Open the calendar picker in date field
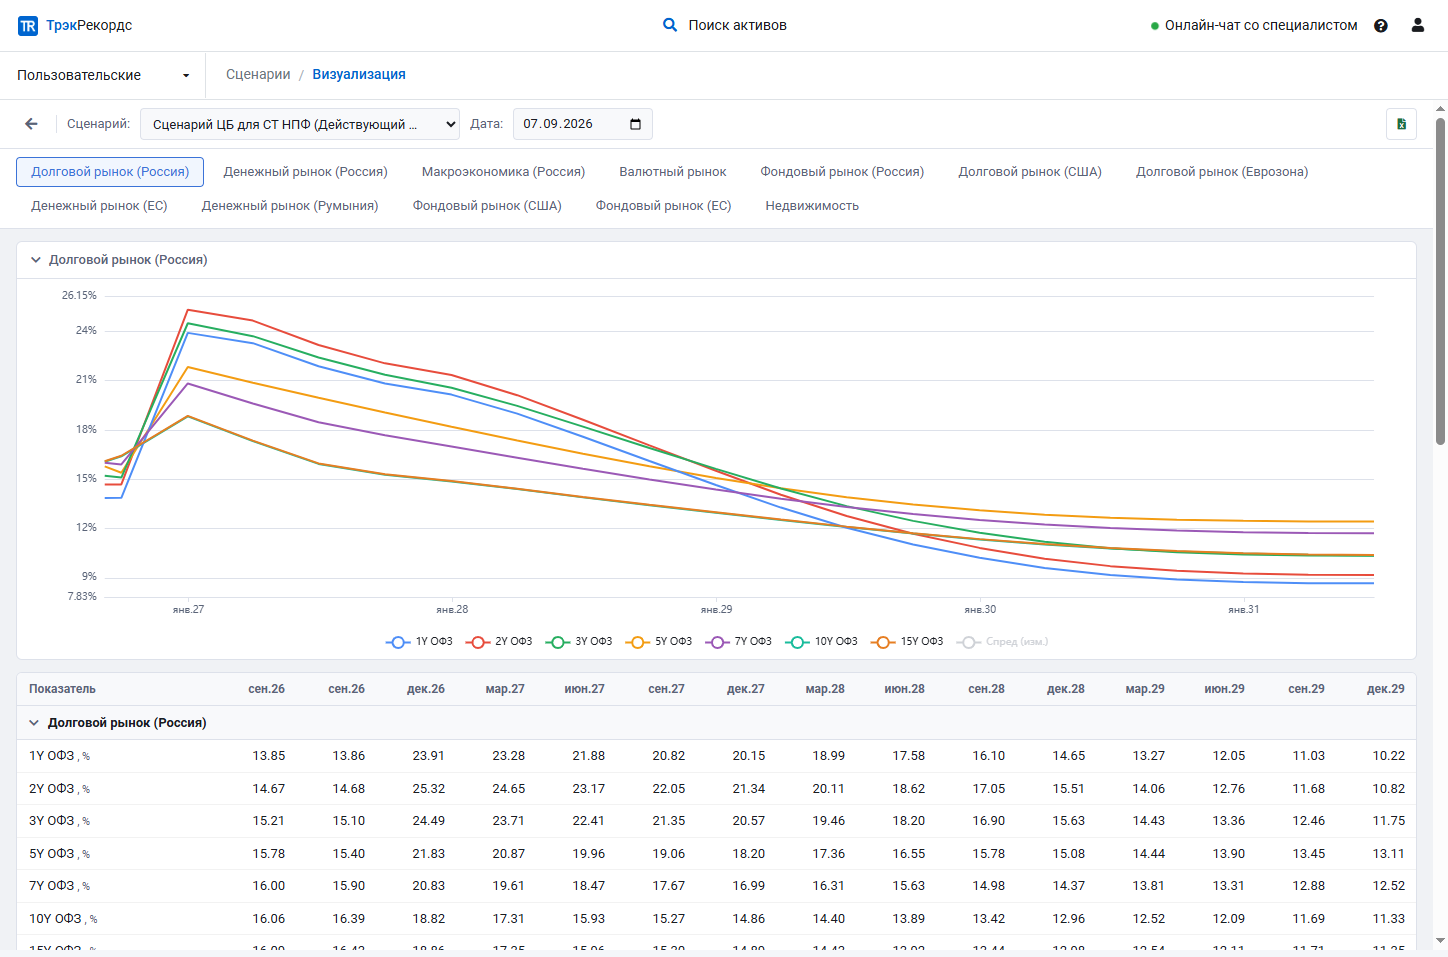Viewport: 1448px width, 957px height. [635, 124]
